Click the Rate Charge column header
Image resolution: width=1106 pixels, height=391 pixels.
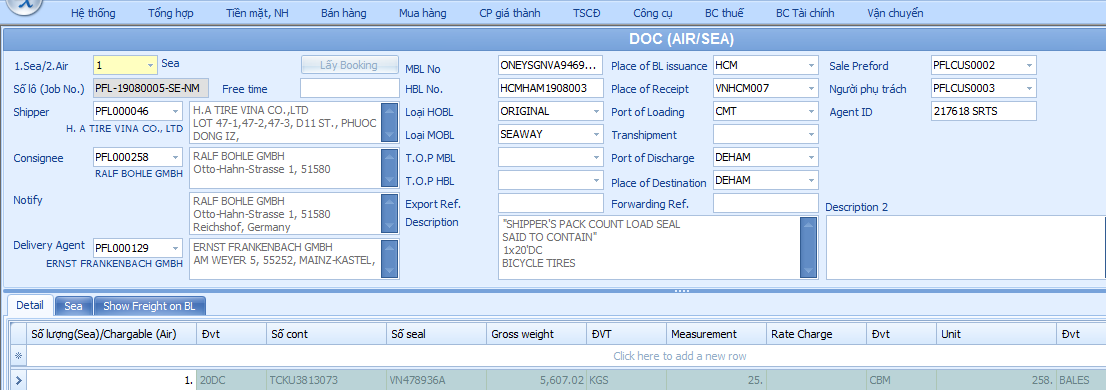[x=817, y=334]
